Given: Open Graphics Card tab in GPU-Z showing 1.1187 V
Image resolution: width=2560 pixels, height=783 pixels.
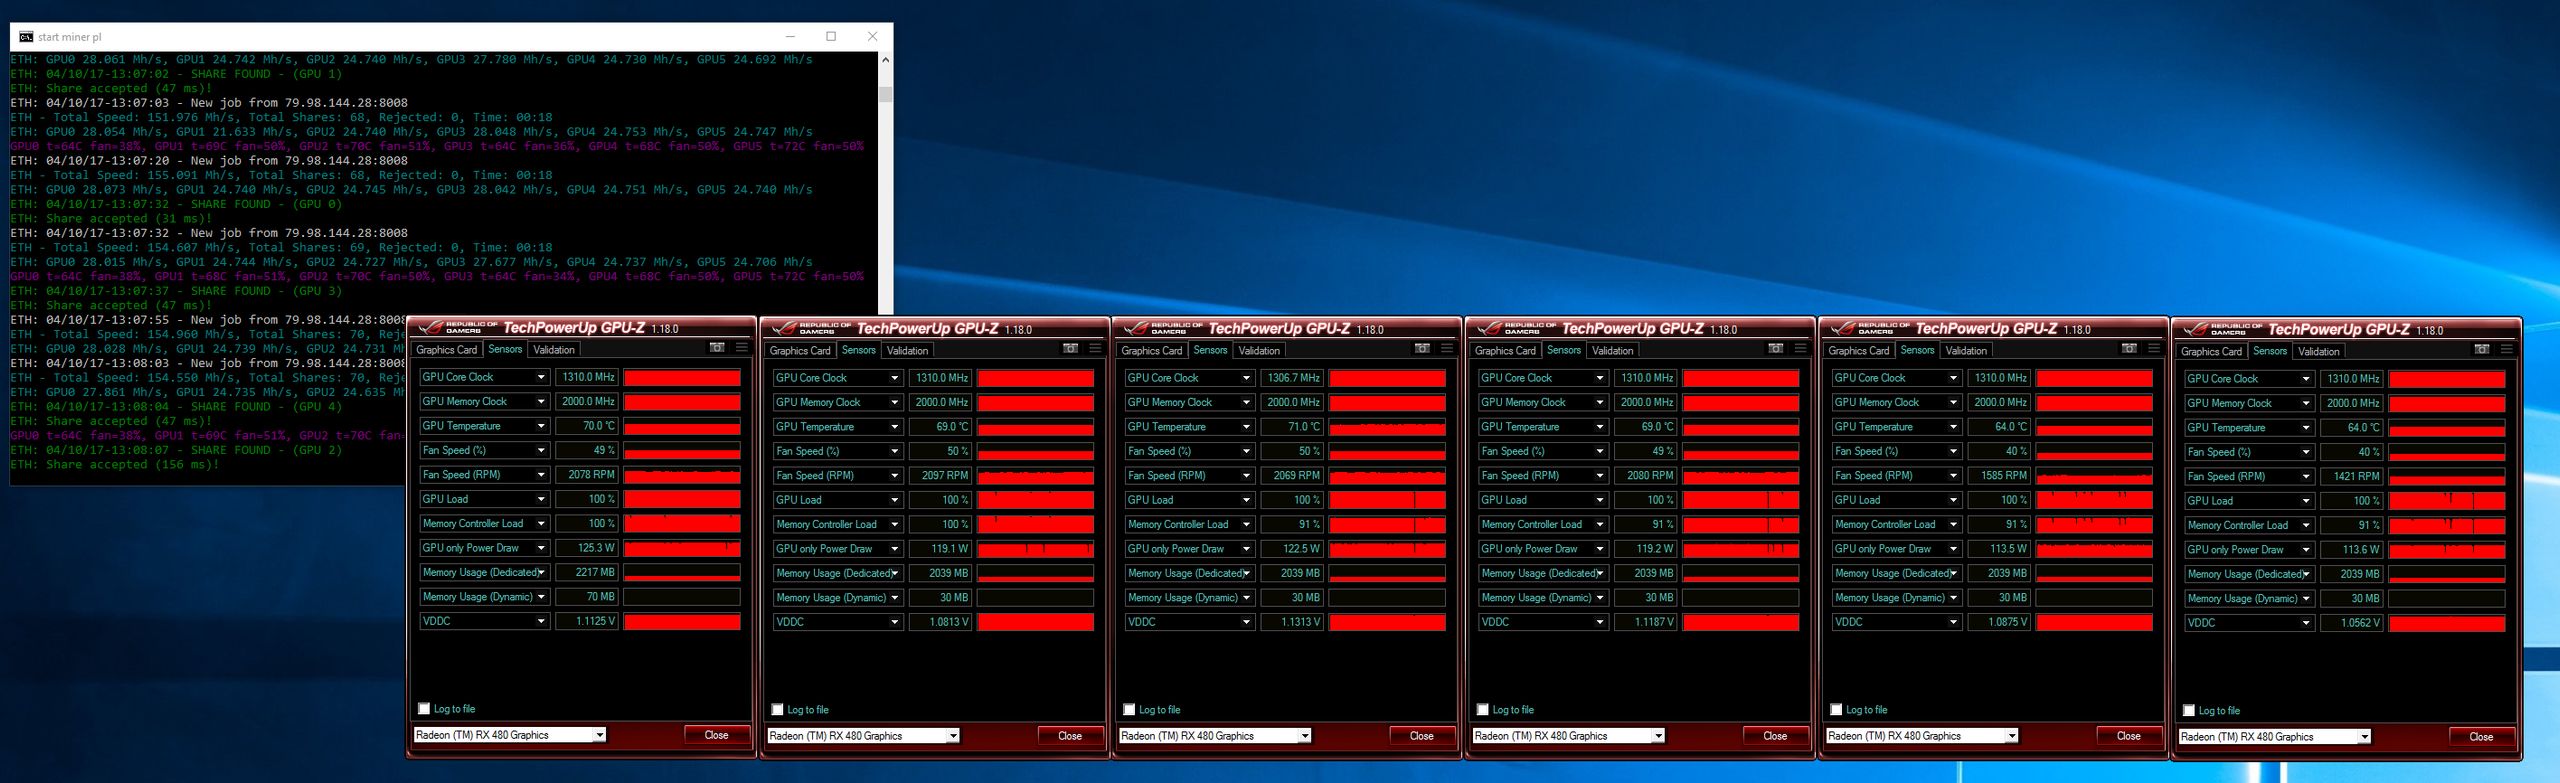Looking at the screenshot, I should click(x=1505, y=351).
